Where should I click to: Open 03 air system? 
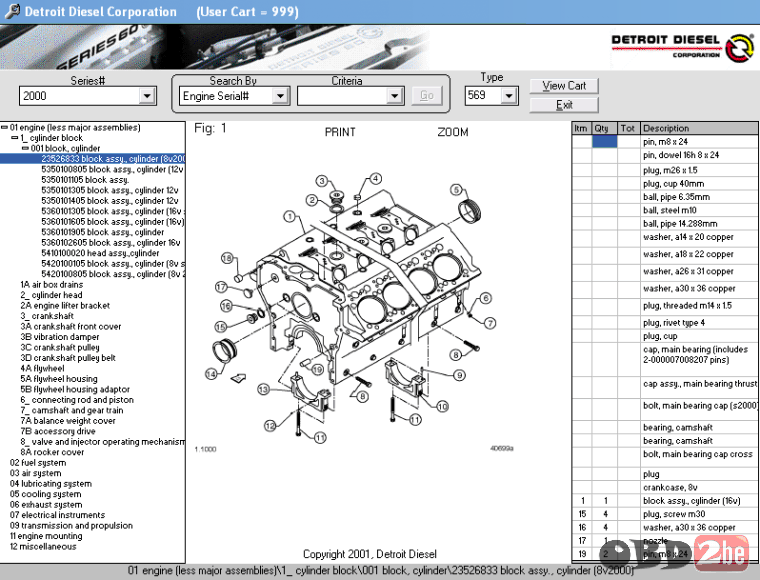point(36,473)
